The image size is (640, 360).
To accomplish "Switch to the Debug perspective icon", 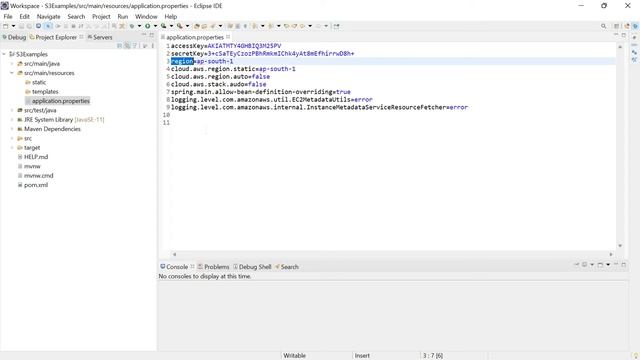I will pos(635,26).
